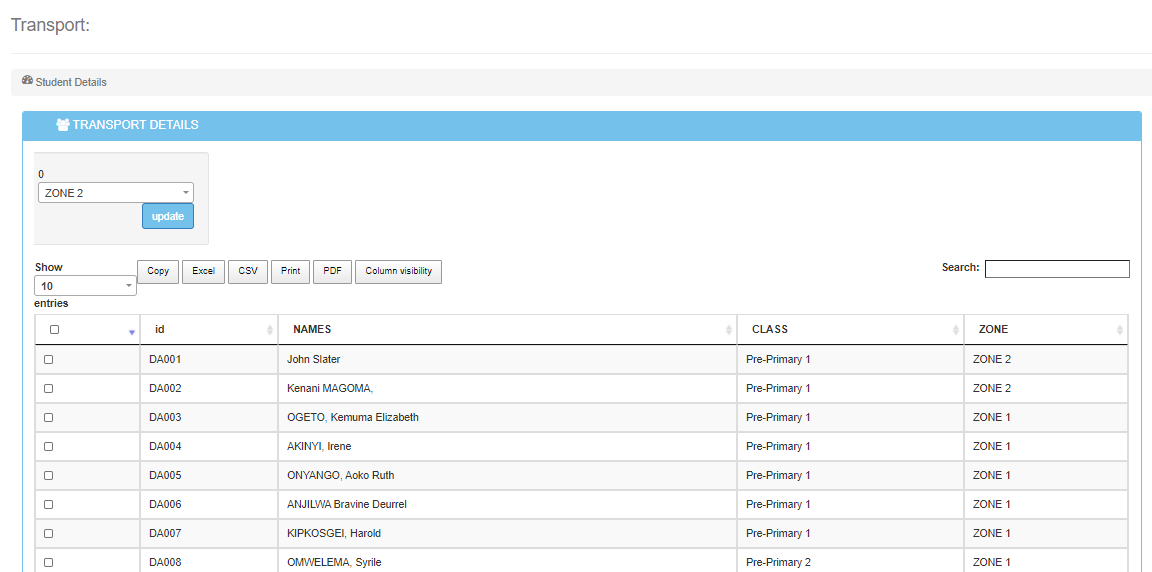Image resolution: width=1152 pixels, height=572 pixels.
Task: Click into the Search input field
Action: coord(1057,268)
